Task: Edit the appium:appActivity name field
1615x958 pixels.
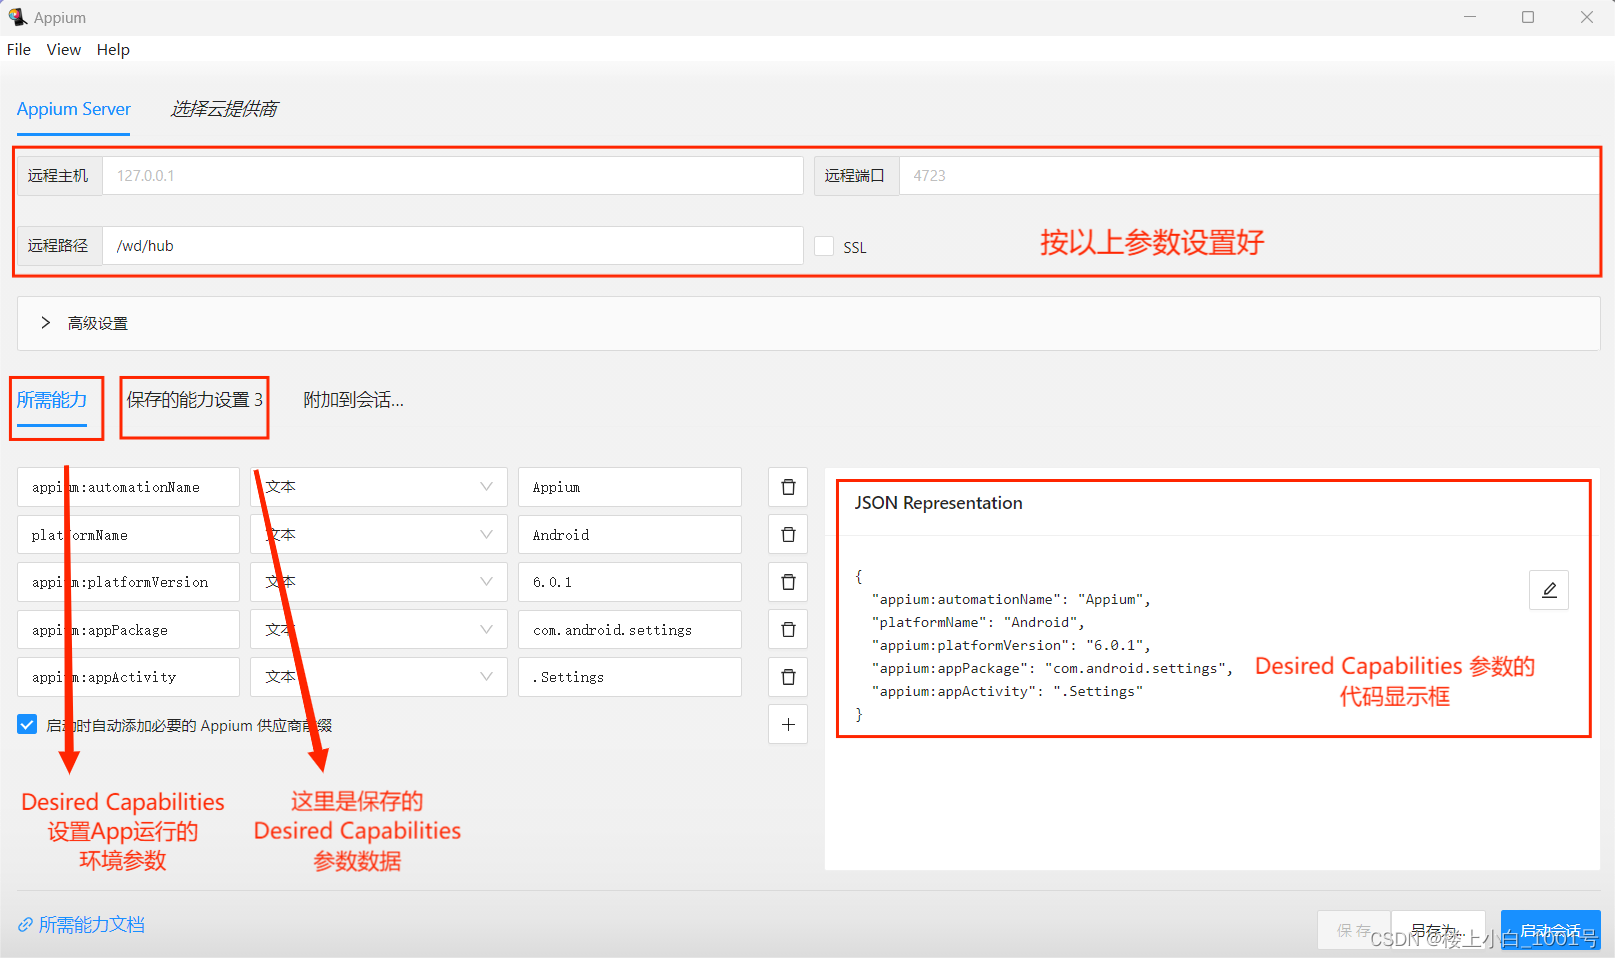Action: click(x=128, y=677)
